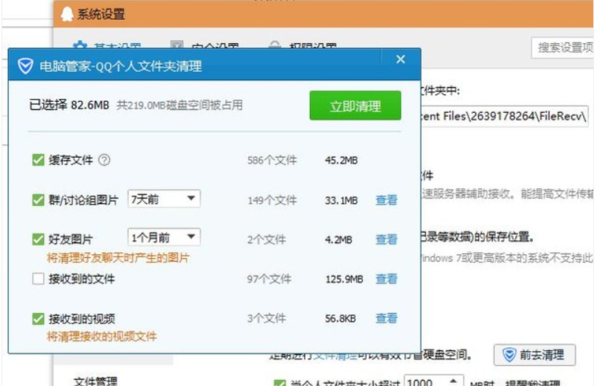Uncheck the 缓存文件 checkbox
The image size is (600, 386).
click(x=38, y=160)
